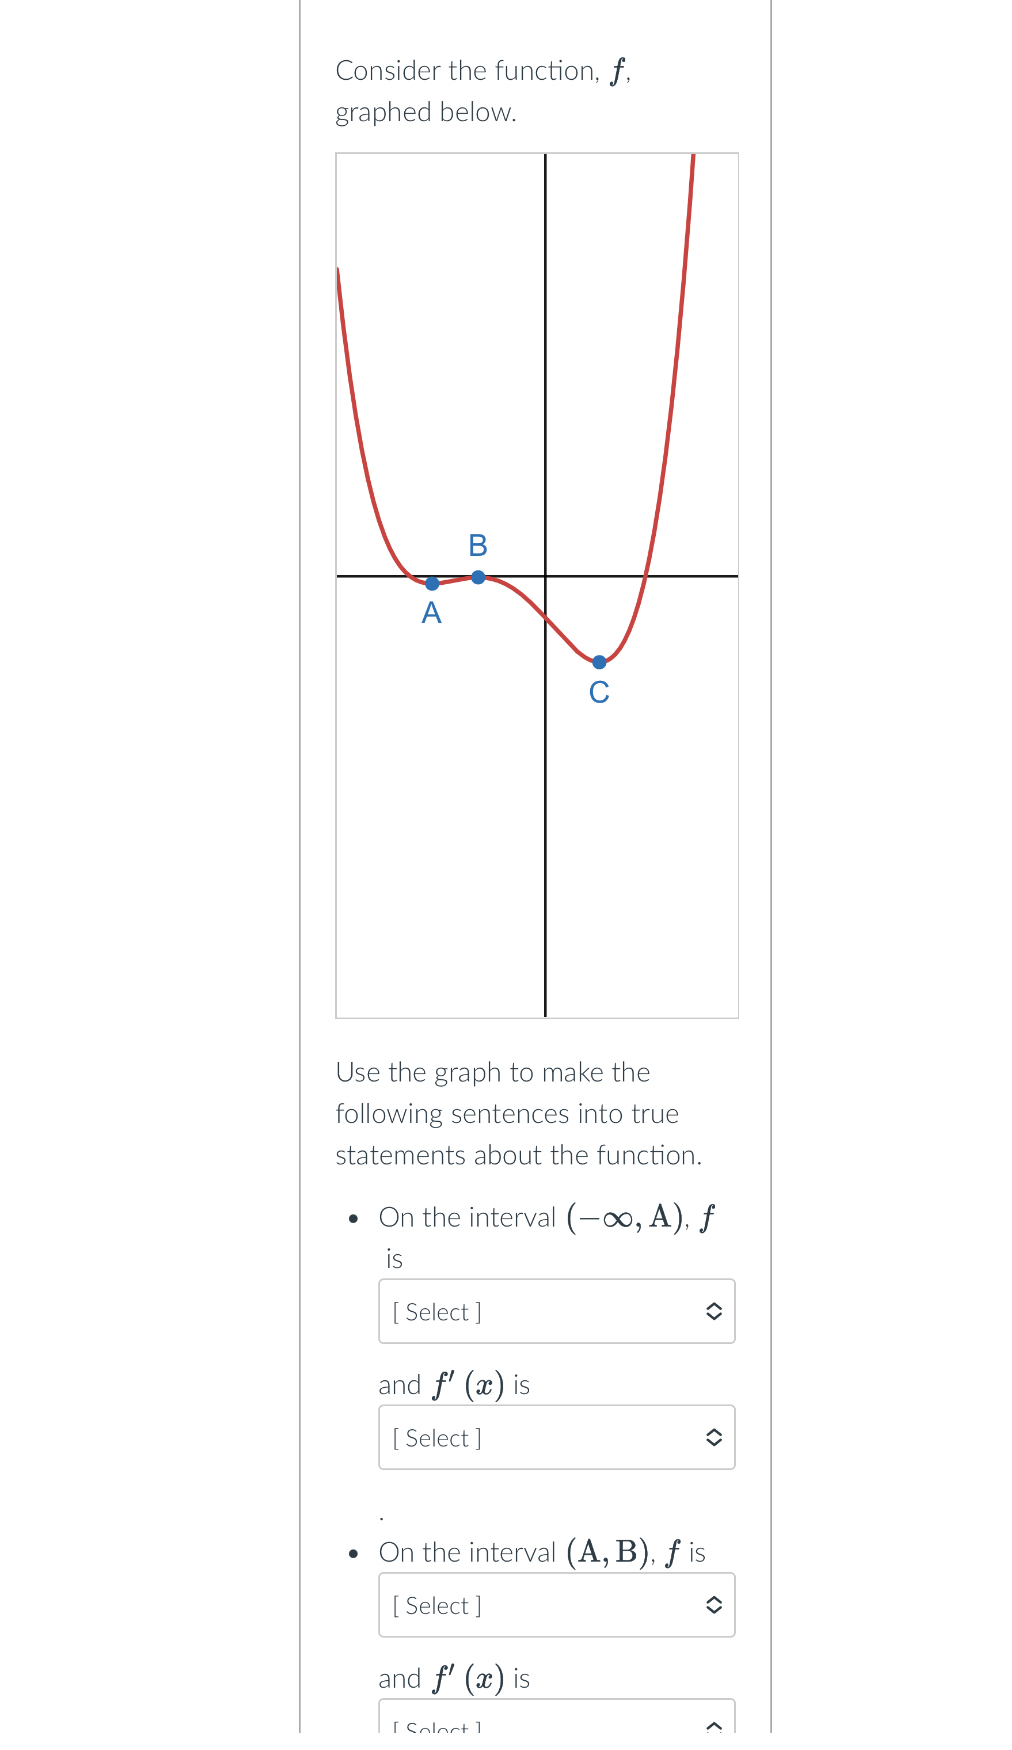Click the label B above the x-axis
1012x1750 pixels.
(477, 546)
